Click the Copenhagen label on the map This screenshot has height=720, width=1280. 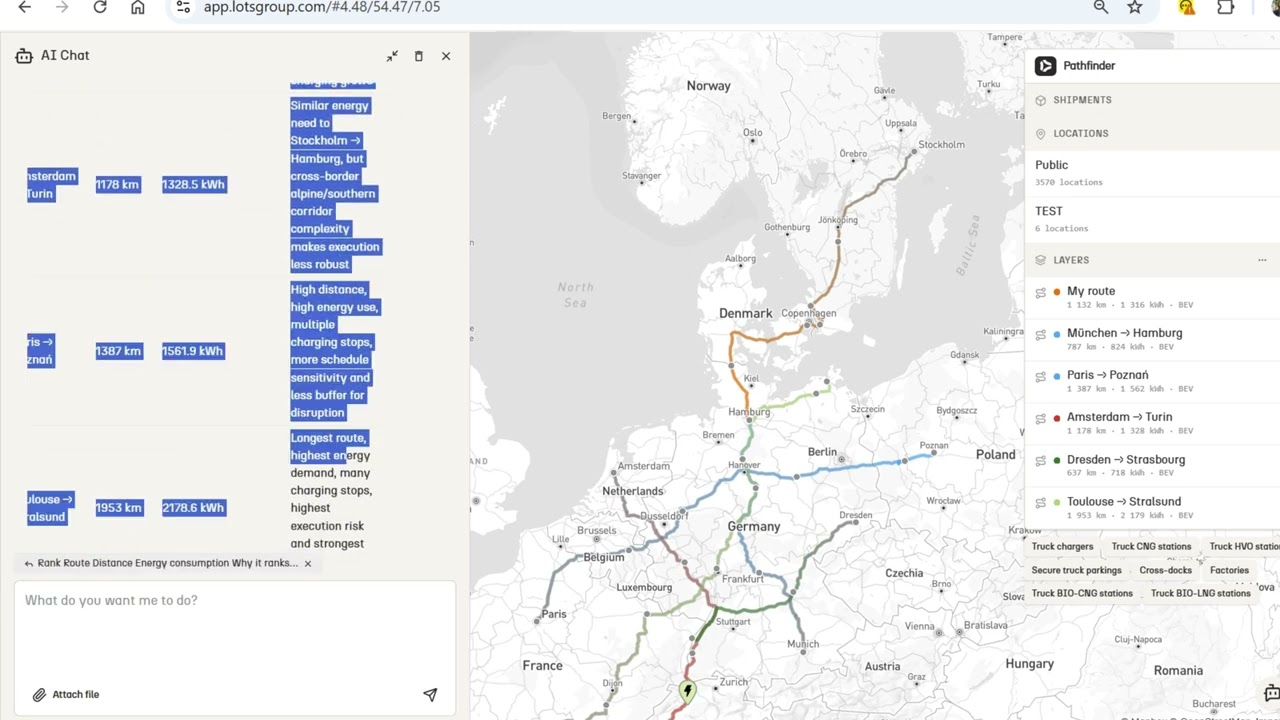808,313
